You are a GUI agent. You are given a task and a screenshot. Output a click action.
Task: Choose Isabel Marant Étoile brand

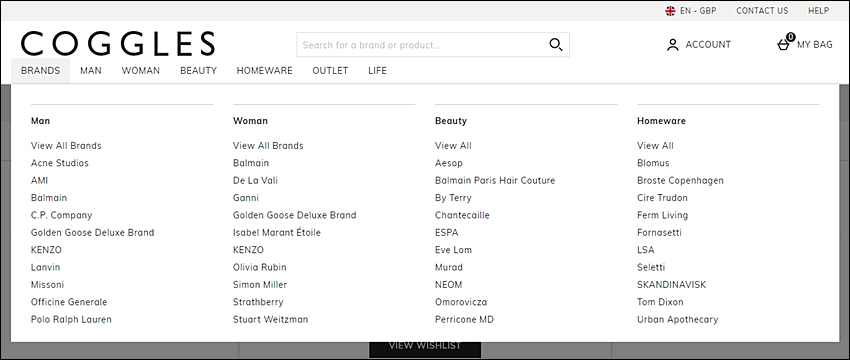277,233
